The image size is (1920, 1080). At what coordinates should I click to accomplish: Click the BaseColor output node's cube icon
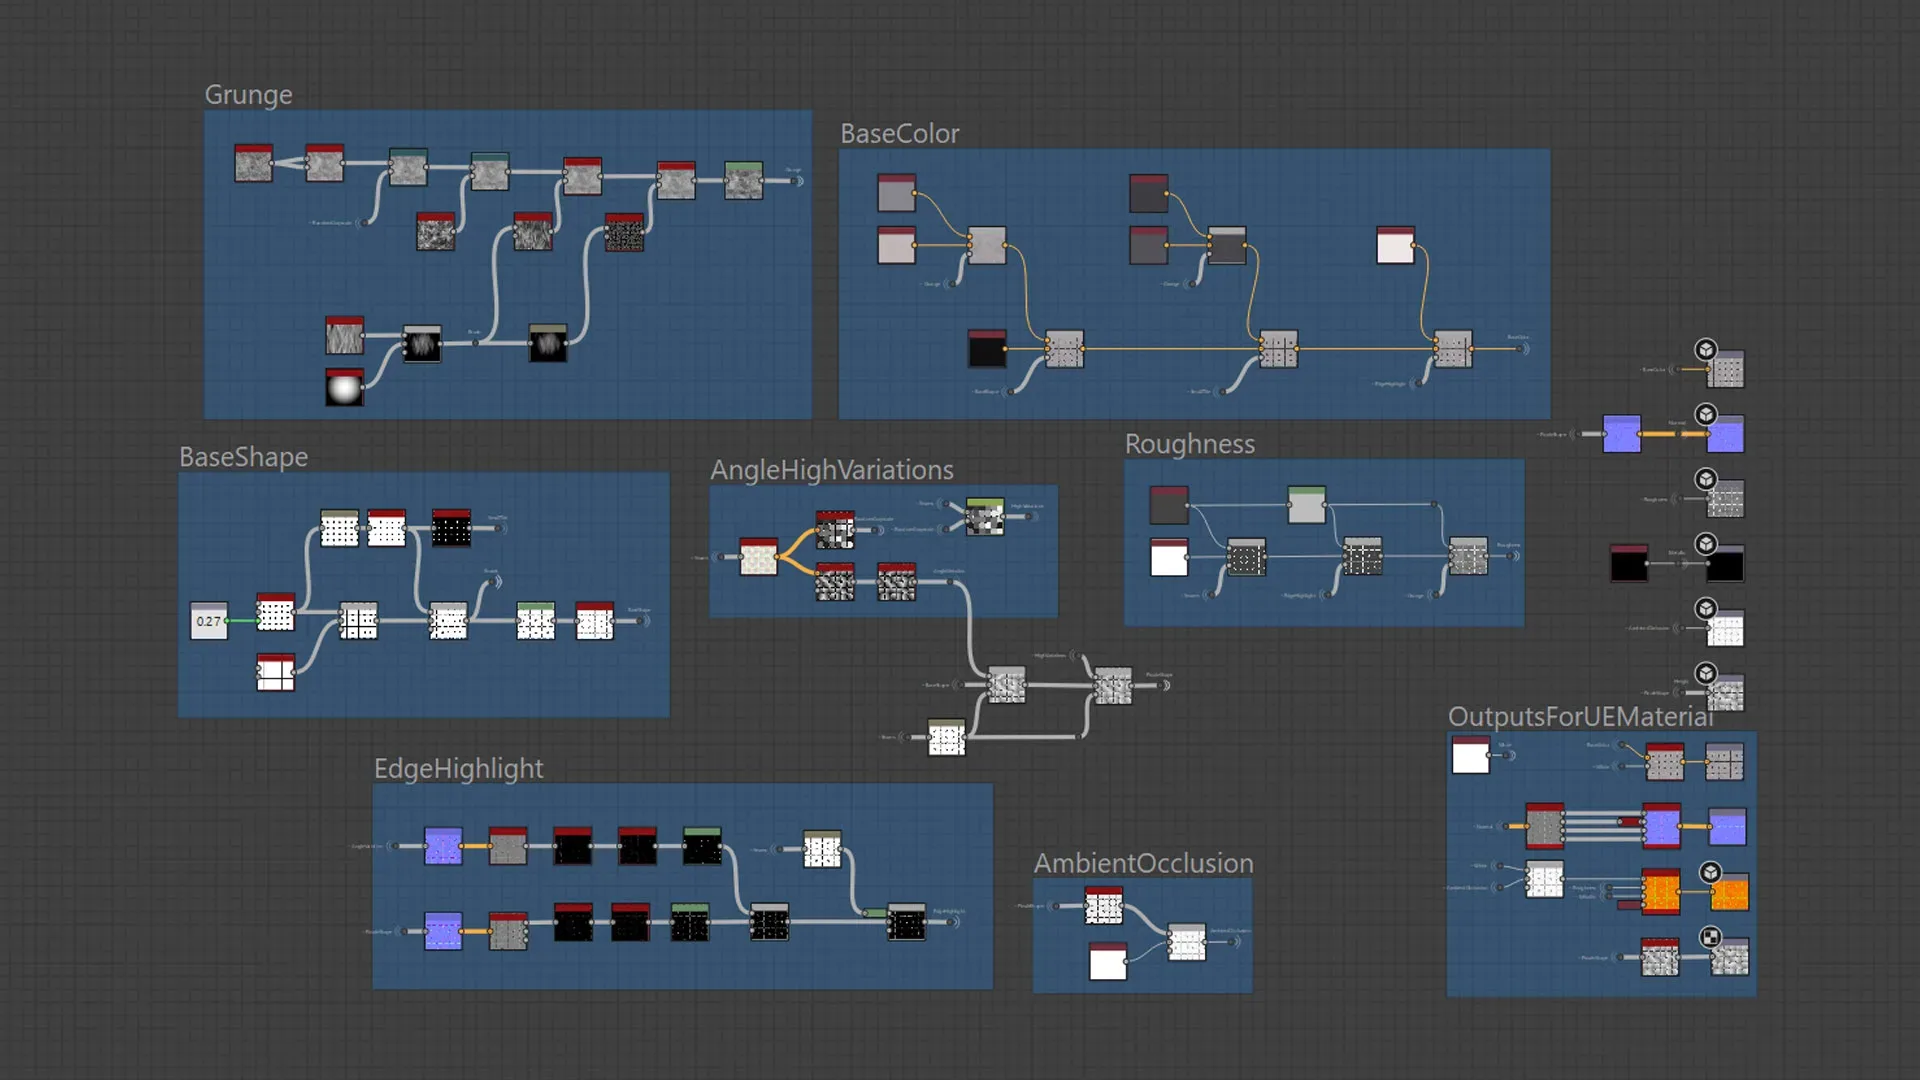pos(1705,350)
